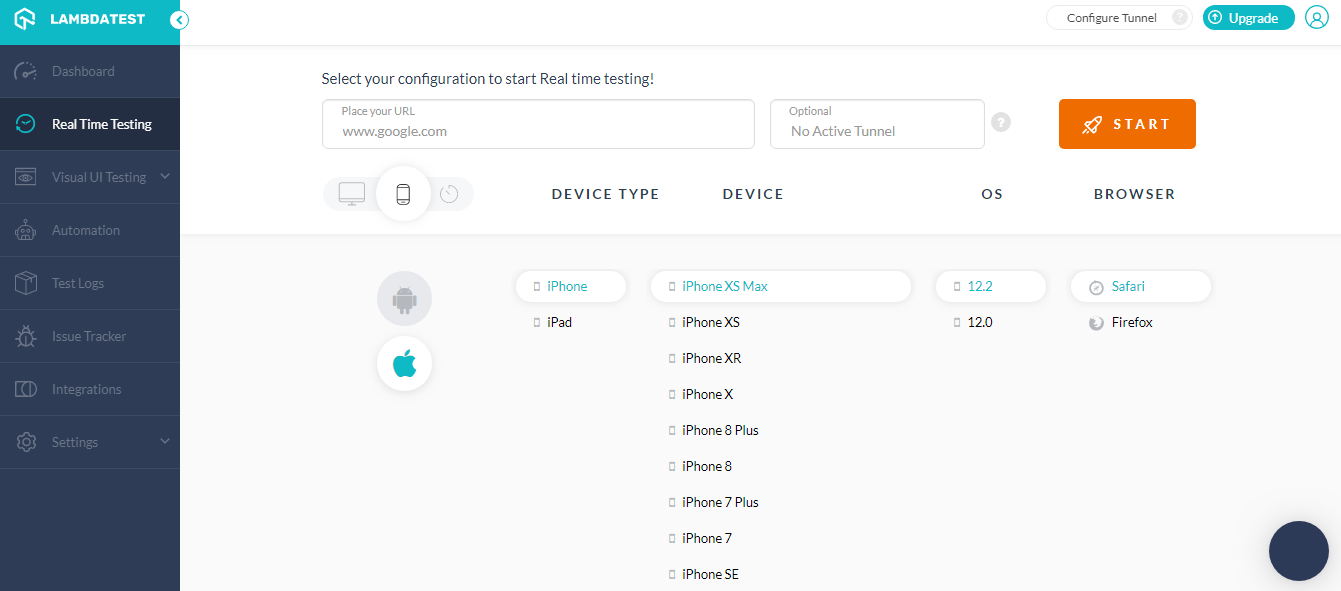Select the Android device platform icon
The image size is (1341, 591).
click(404, 298)
